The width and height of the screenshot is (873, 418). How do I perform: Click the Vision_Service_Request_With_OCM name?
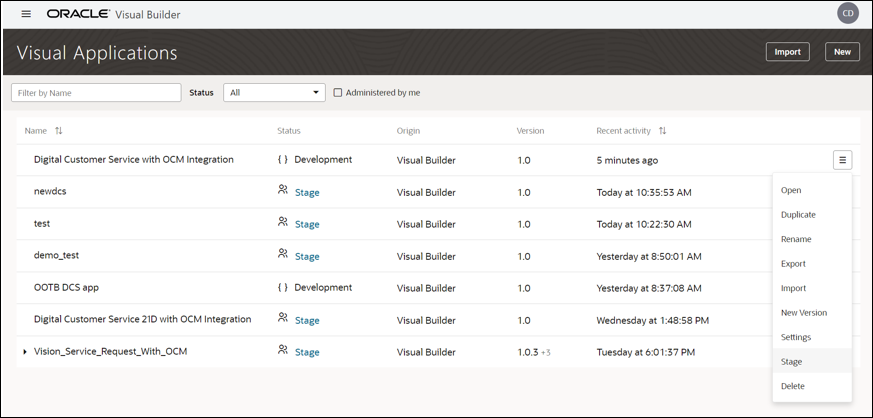tap(110, 352)
